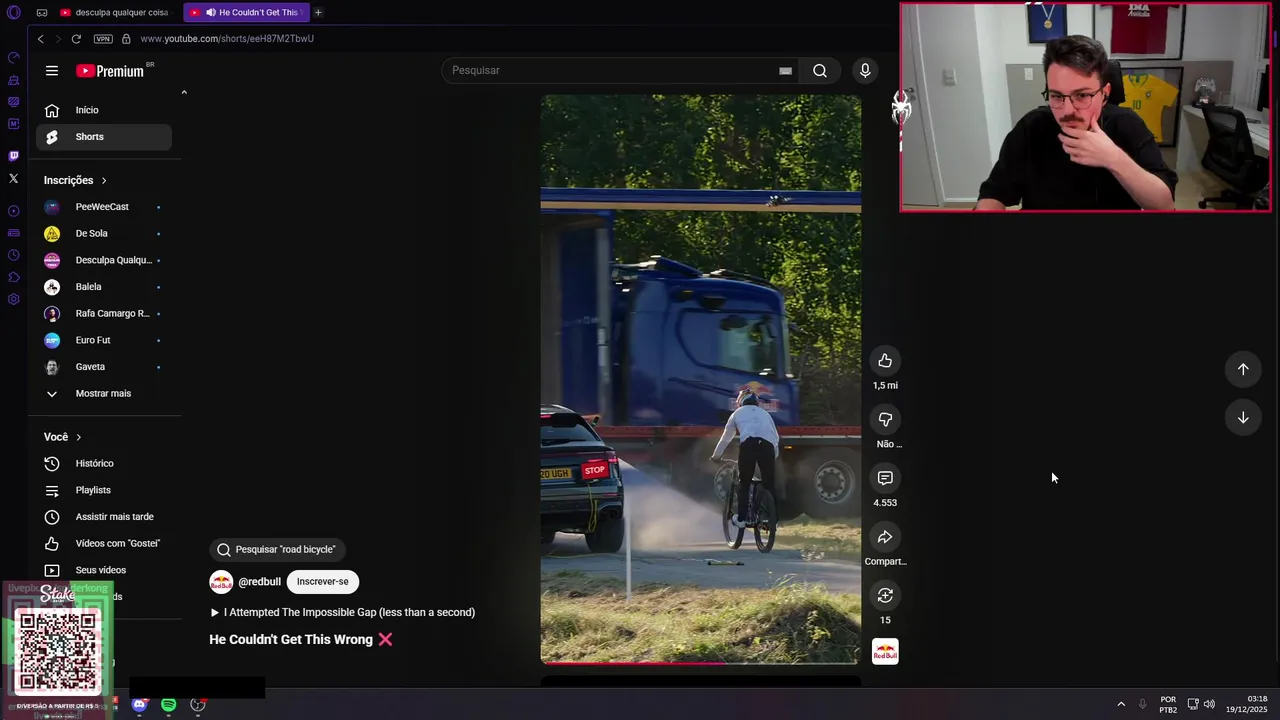
Task: Open Gaveta channel subscription
Action: [x=104, y=367]
